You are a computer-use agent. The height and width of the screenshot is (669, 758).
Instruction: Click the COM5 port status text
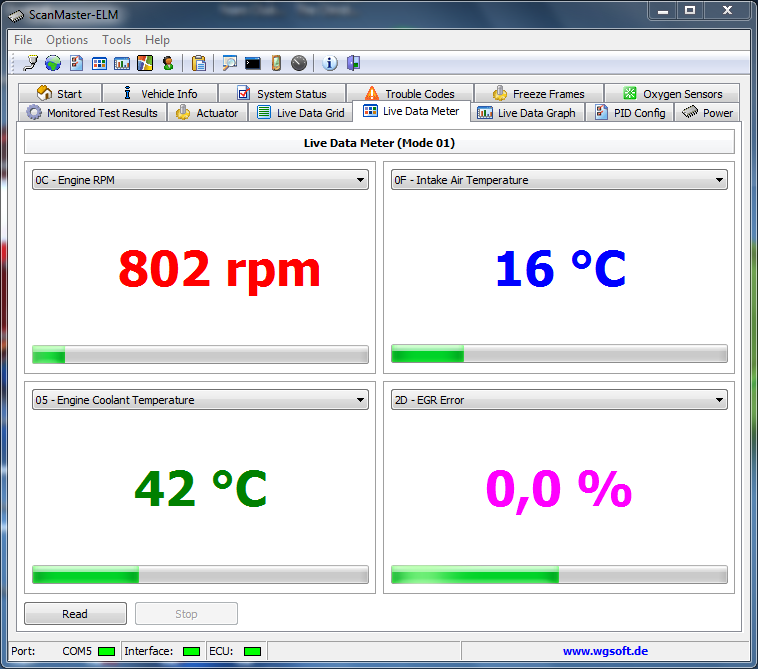[77, 651]
